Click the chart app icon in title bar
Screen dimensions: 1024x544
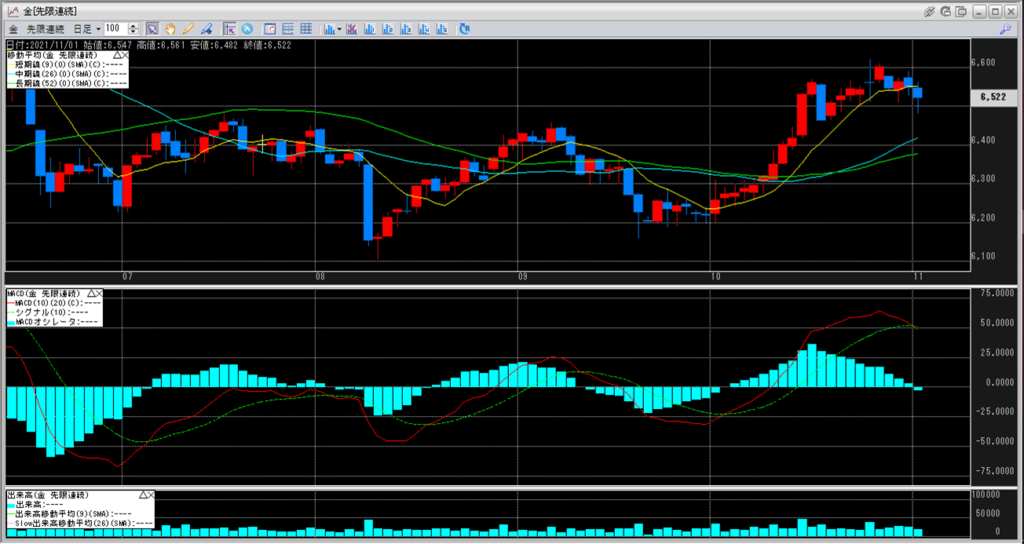(x=12, y=11)
